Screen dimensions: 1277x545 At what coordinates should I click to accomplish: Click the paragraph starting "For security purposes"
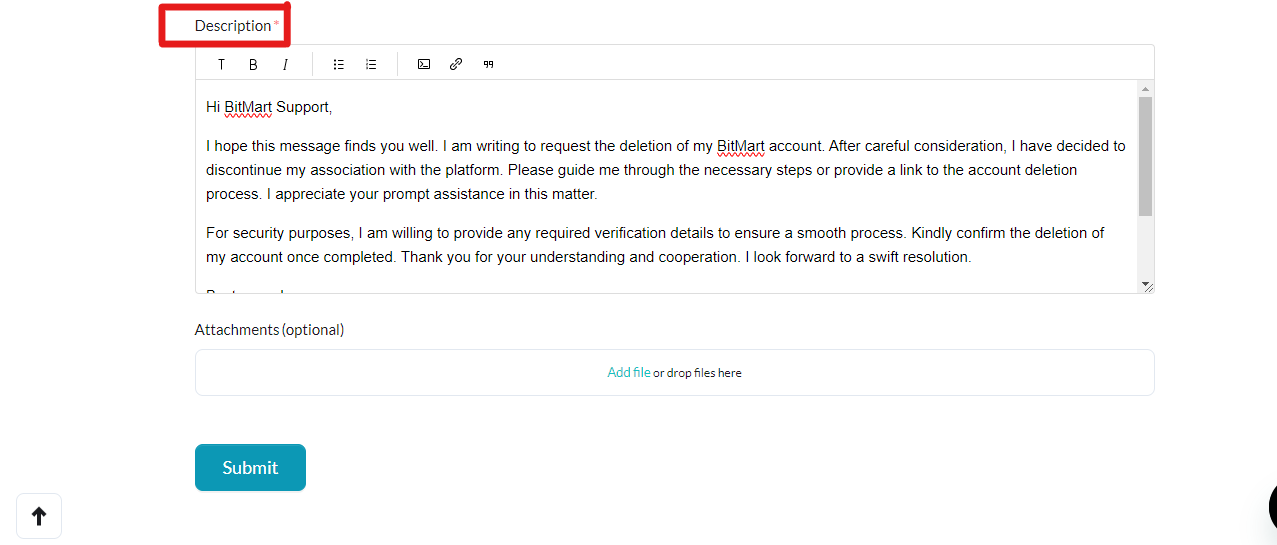coord(655,245)
